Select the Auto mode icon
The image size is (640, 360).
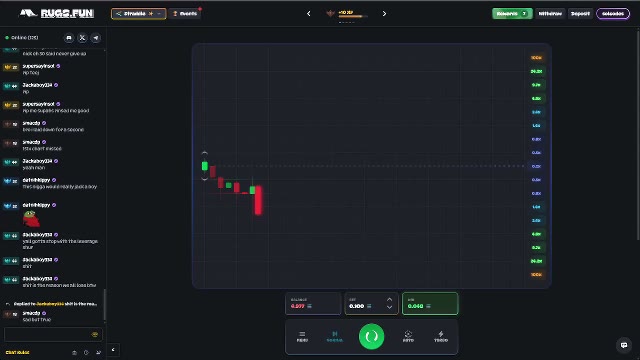tap(408, 336)
